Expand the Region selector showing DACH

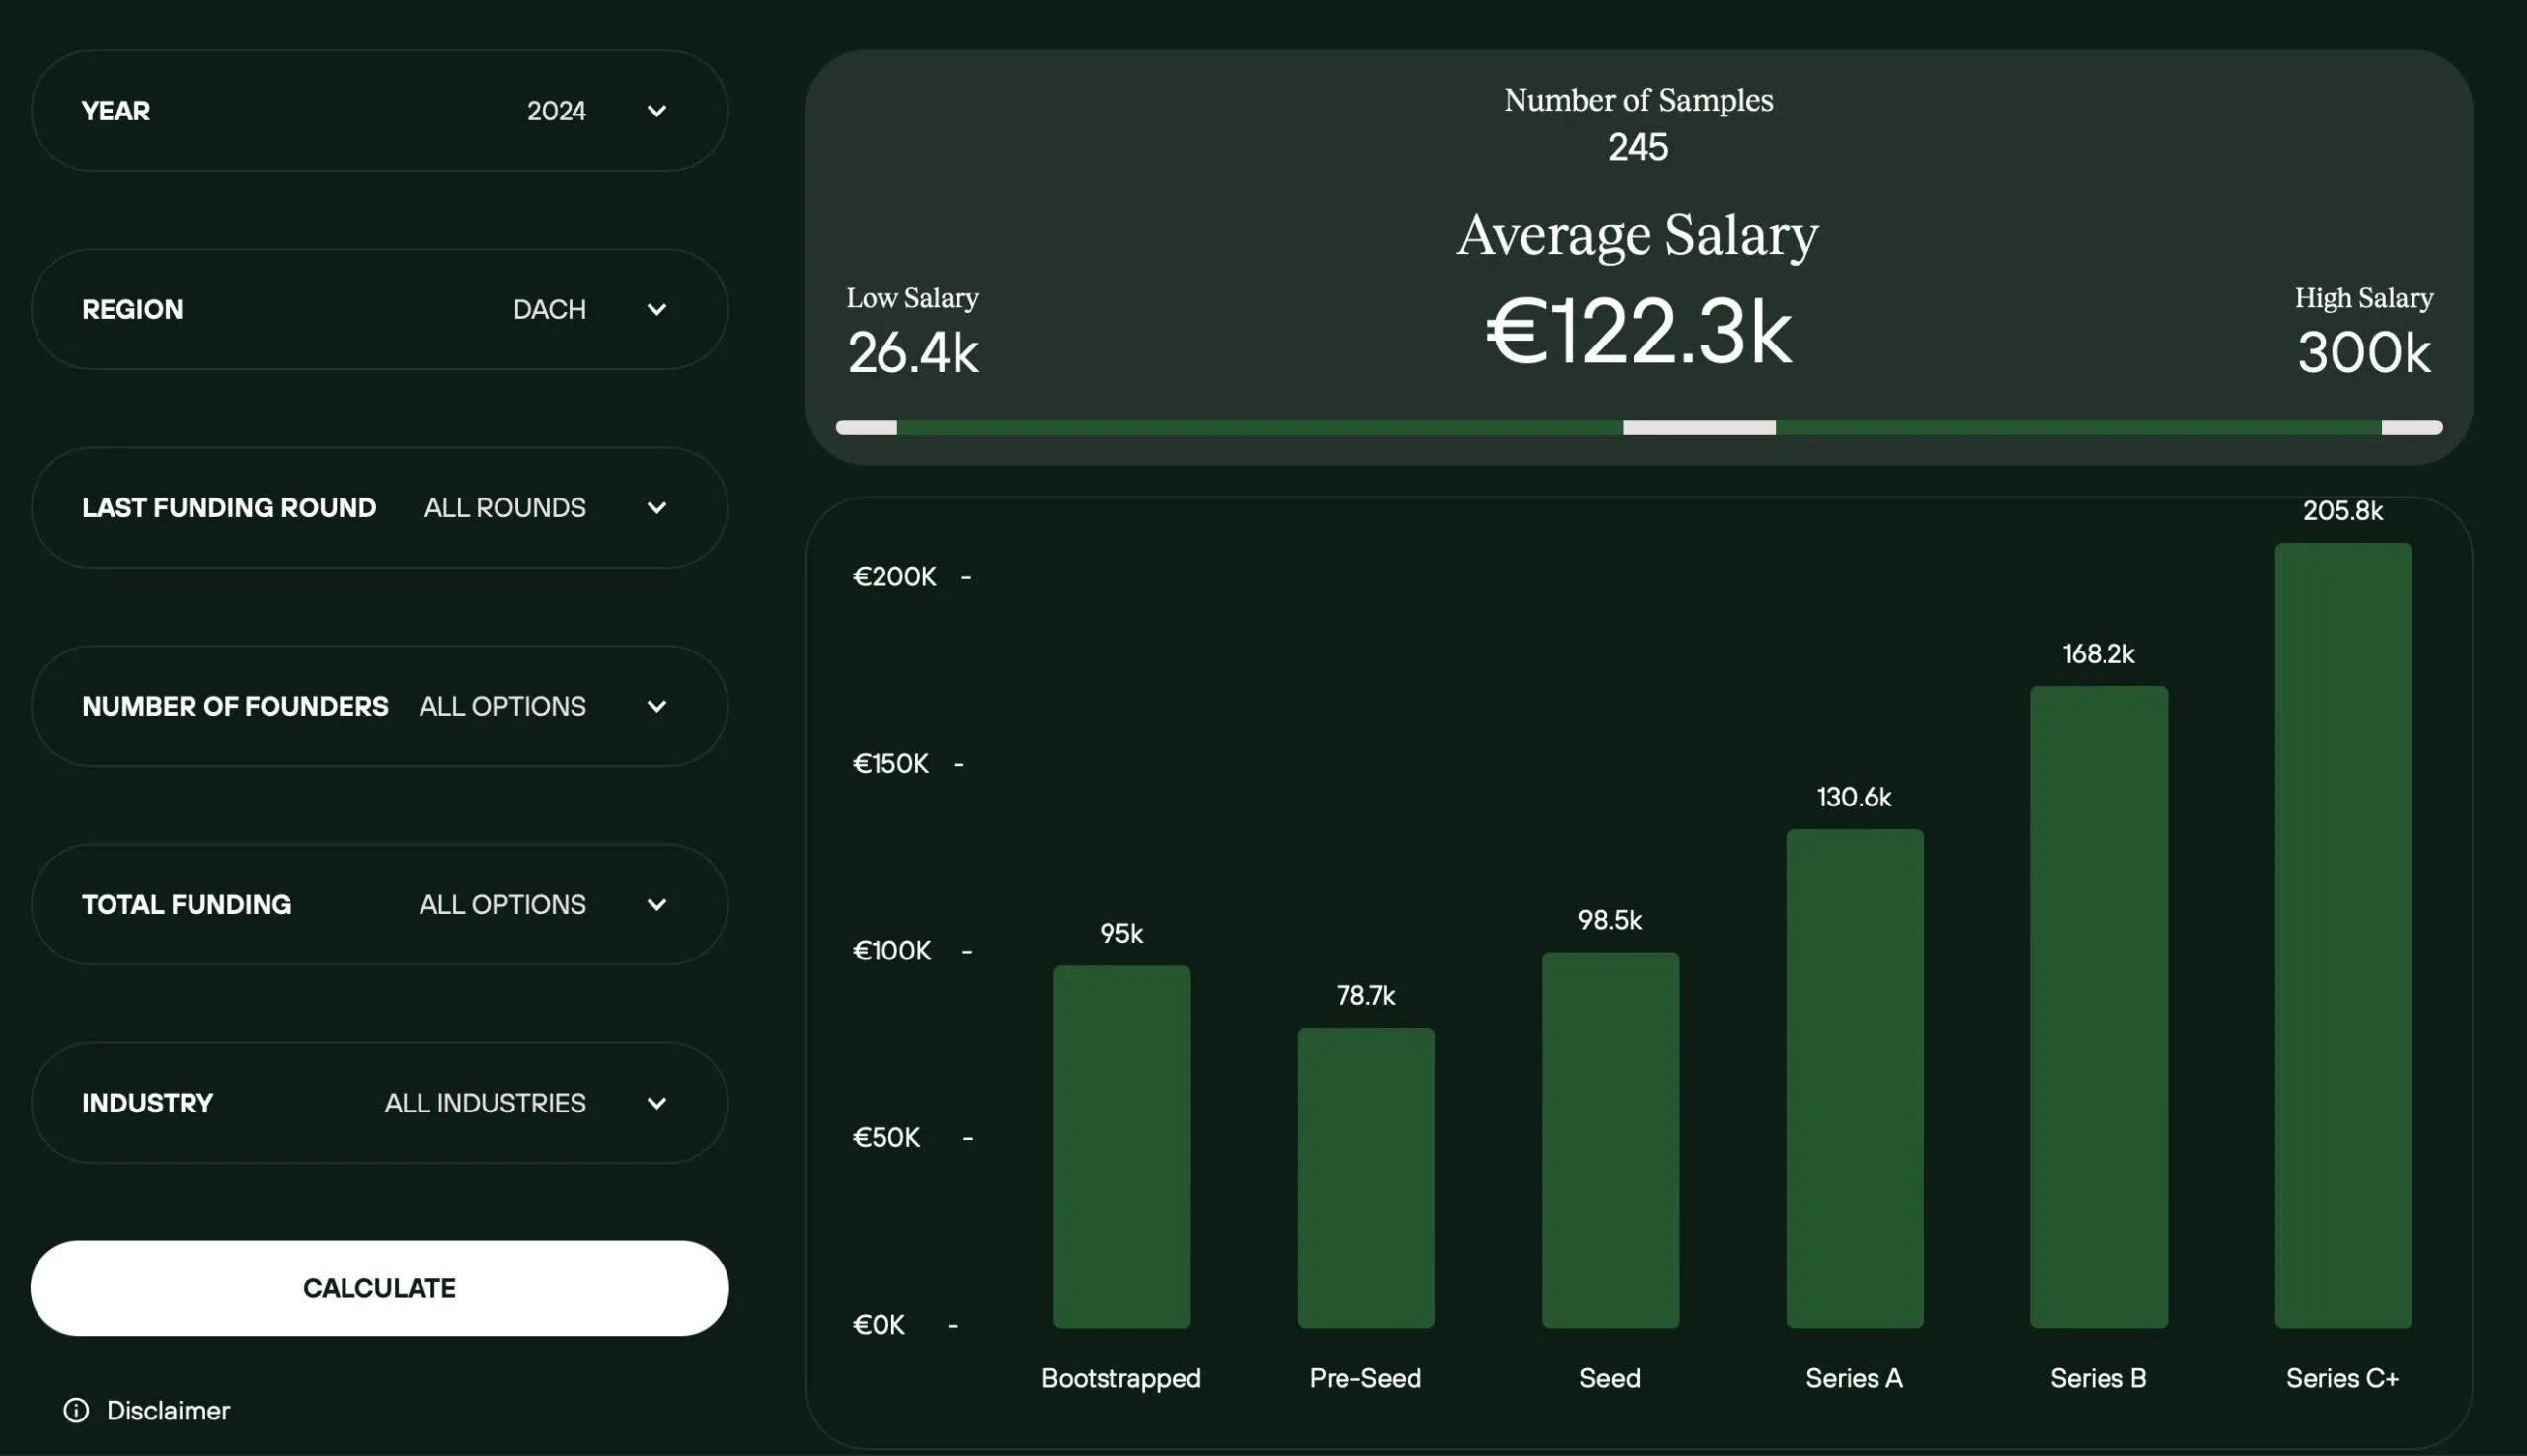click(378, 308)
